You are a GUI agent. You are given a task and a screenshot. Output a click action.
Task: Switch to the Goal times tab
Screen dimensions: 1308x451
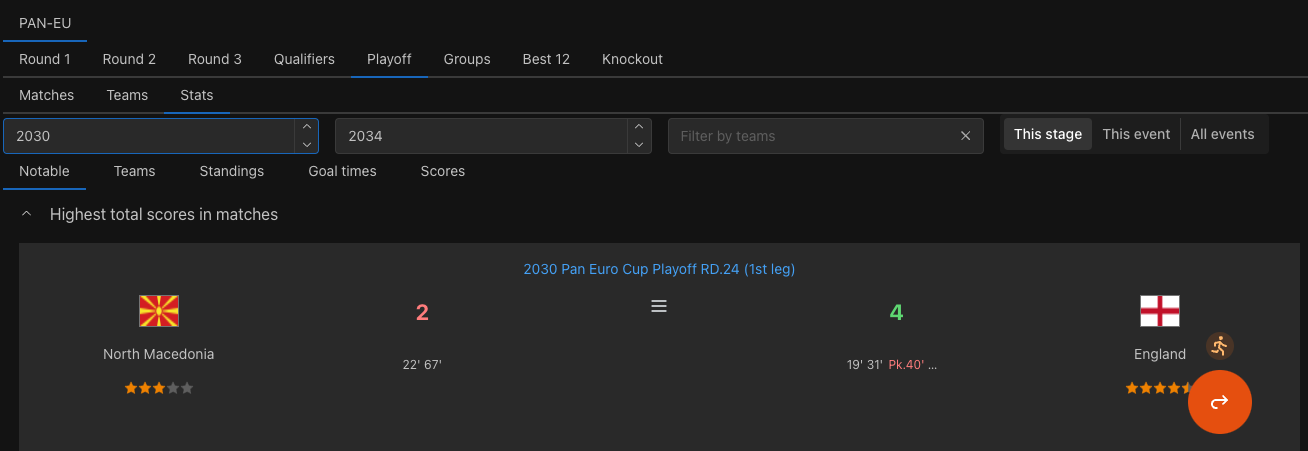tap(342, 171)
